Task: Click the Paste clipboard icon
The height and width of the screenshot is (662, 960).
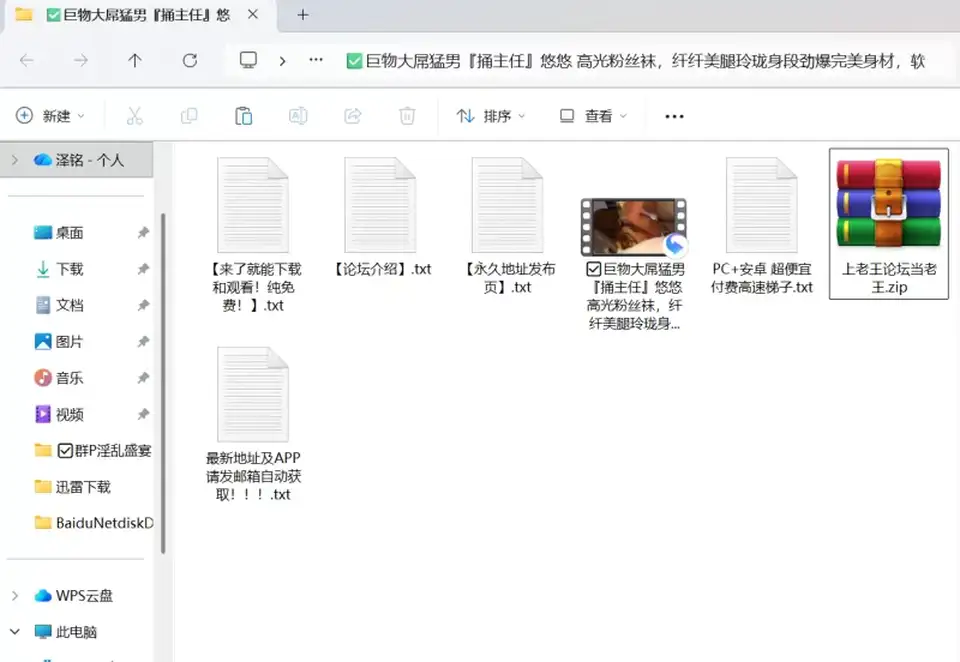Action: [x=244, y=116]
